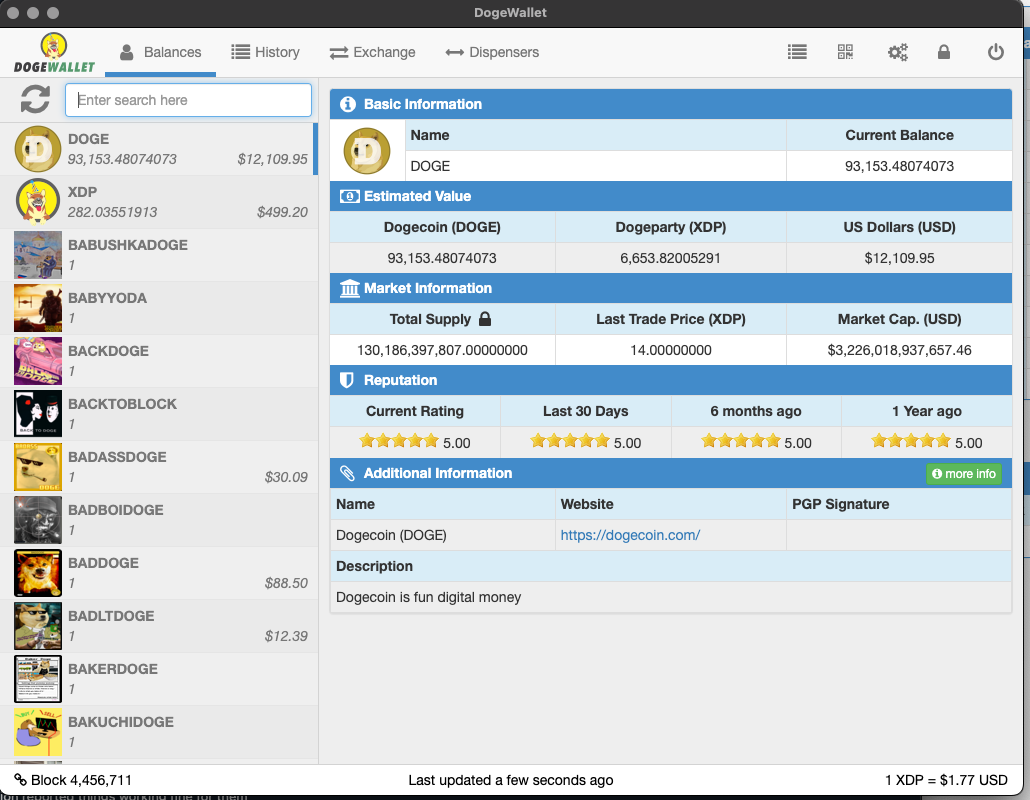Click the BABUSHKADOGE card thumbnail
The image size is (1030, 800).
click(38, 255)
